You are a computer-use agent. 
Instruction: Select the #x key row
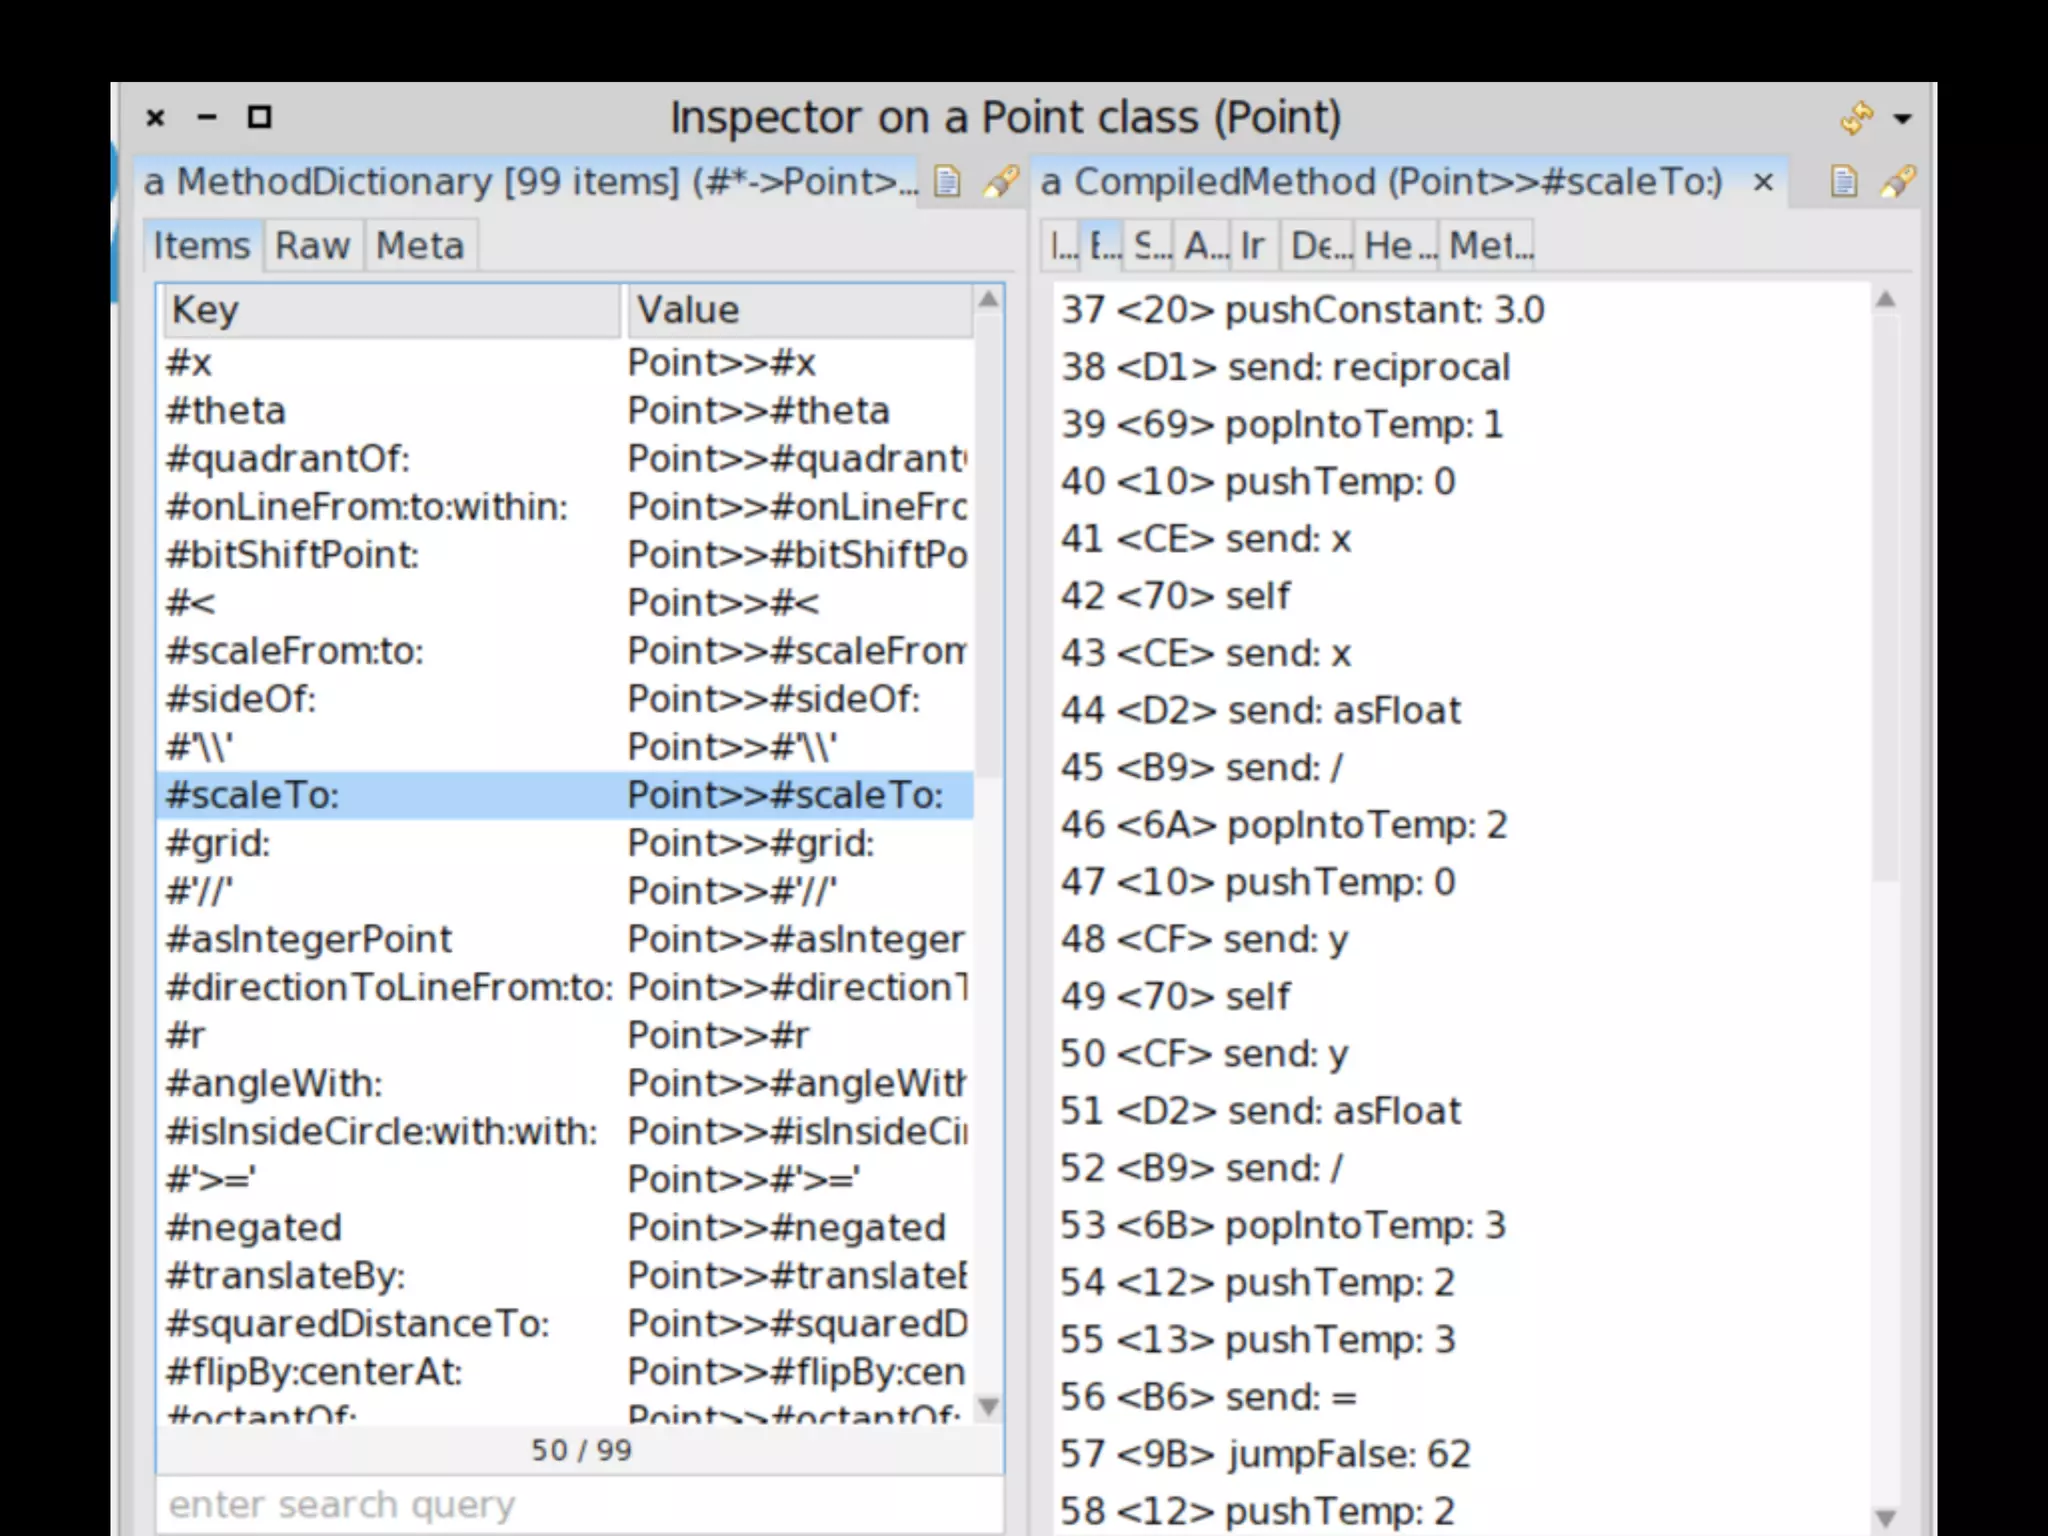(x=565, y=363)
